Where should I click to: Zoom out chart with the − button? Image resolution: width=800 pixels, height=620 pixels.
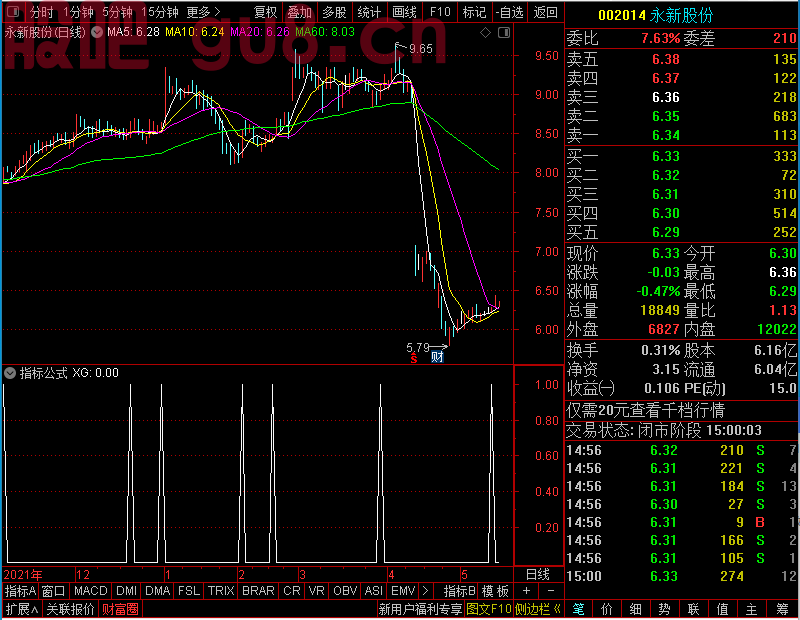(551, 591)
